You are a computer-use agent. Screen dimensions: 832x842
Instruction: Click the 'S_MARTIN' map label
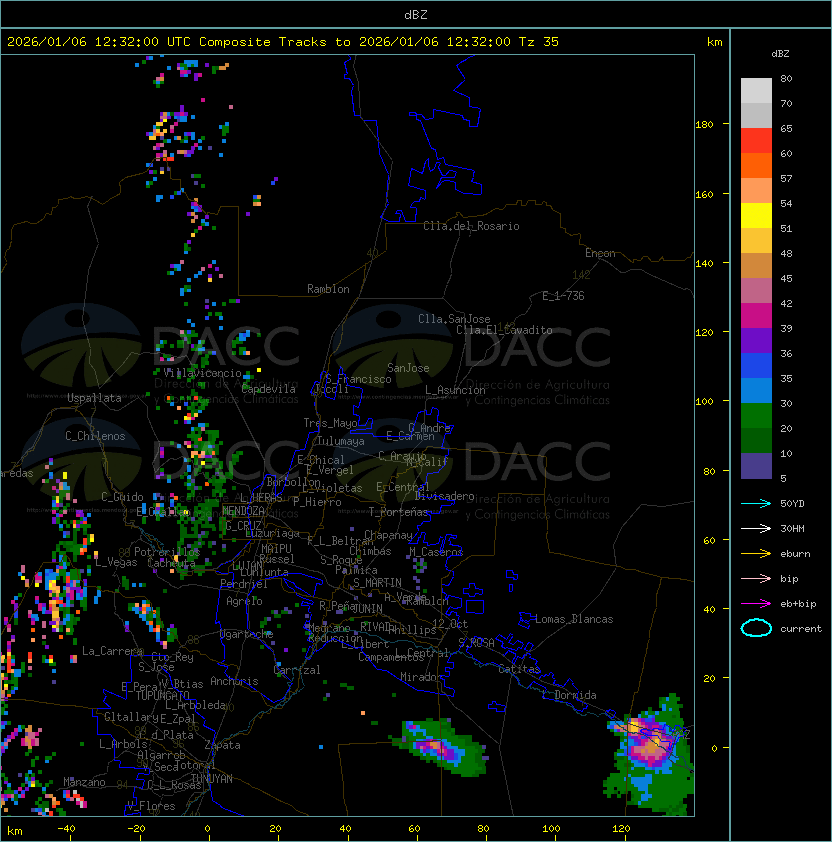tap(378, 583)
